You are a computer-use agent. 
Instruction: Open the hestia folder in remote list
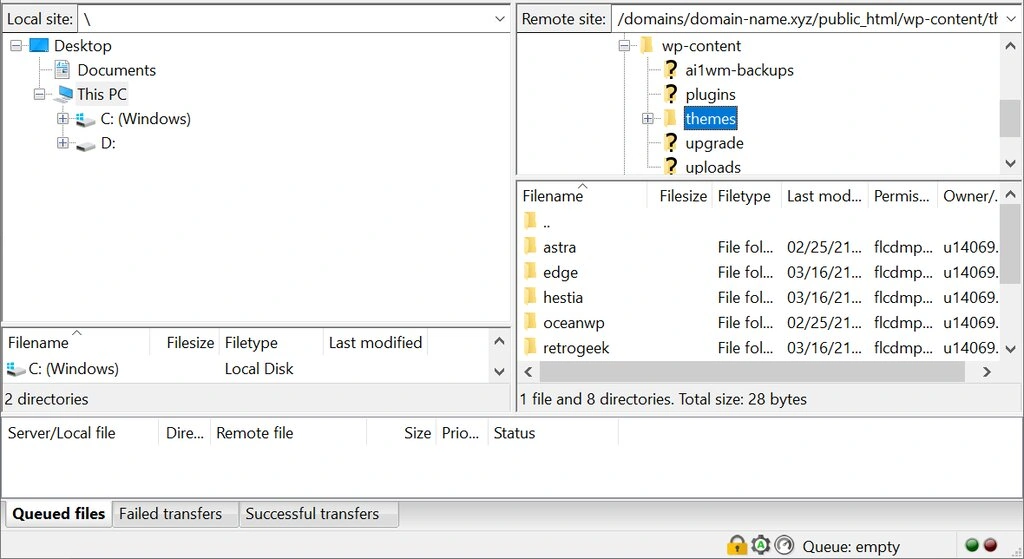(x=562, y=297)
